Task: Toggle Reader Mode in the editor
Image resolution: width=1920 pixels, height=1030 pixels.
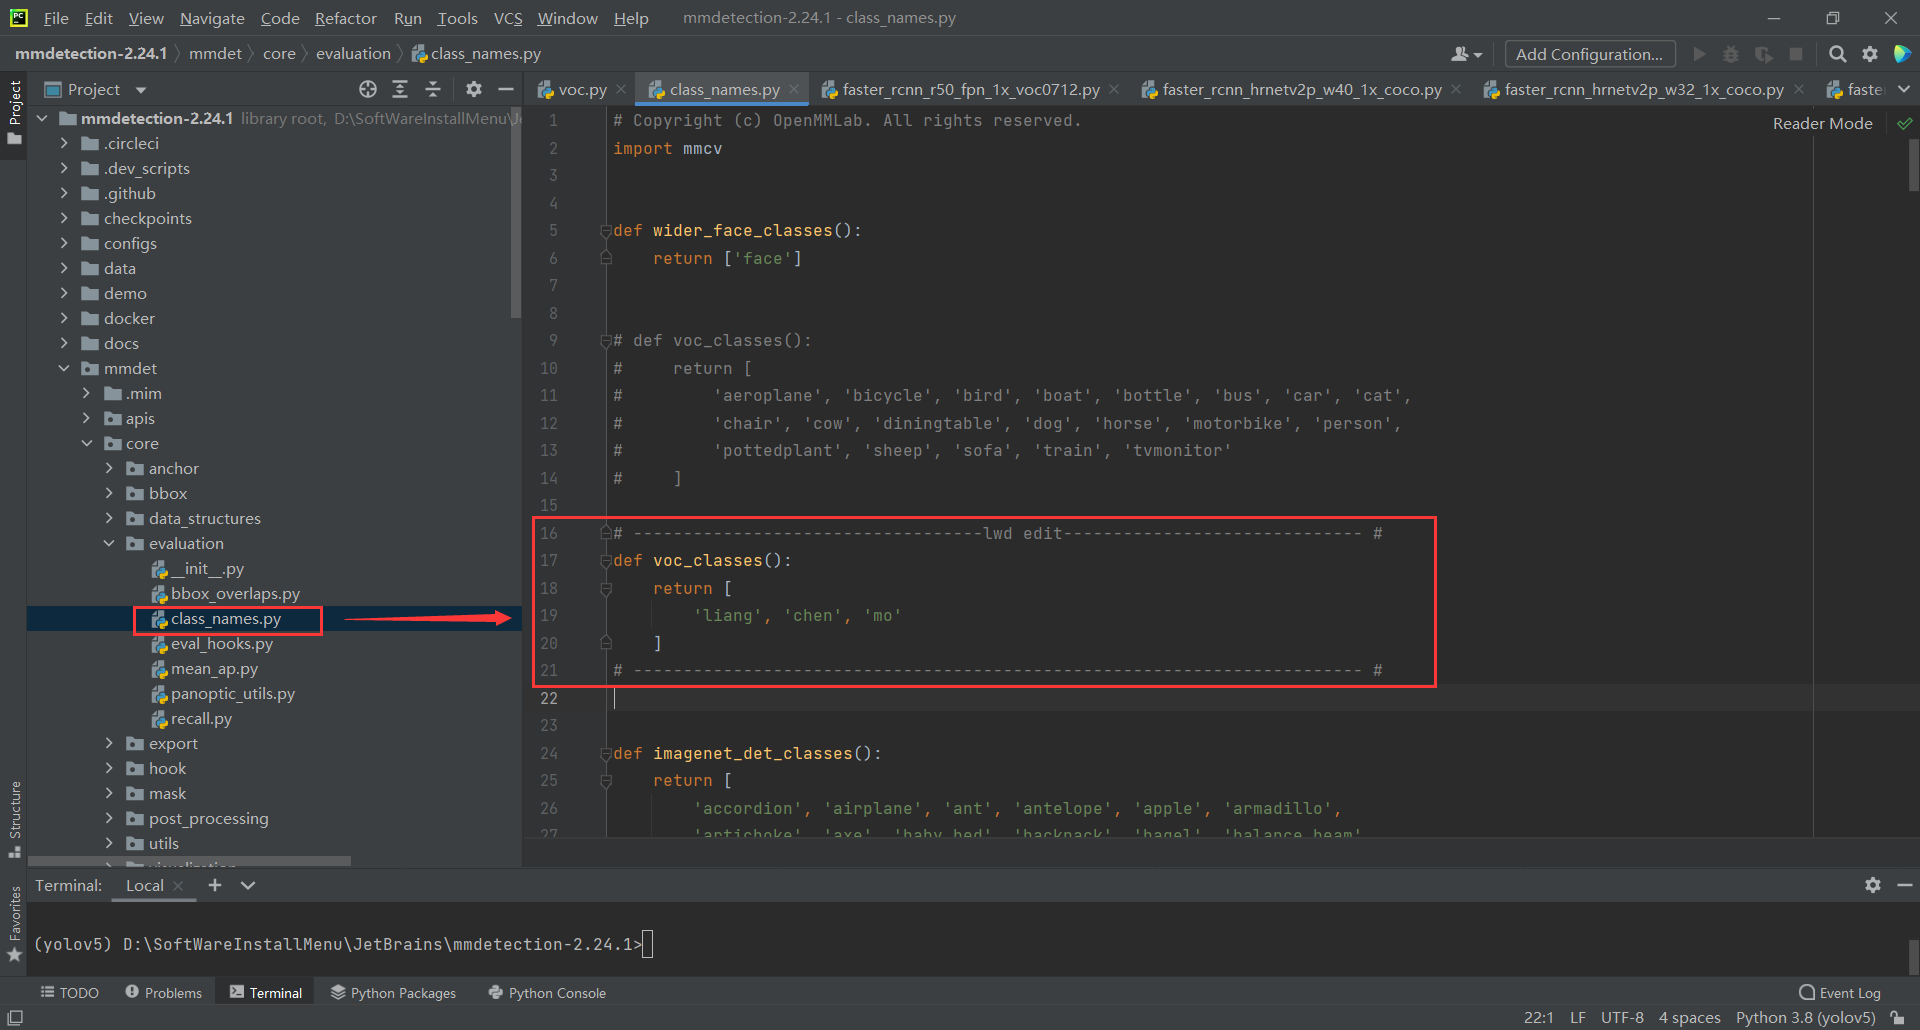Action: (x=1822, y=123)
